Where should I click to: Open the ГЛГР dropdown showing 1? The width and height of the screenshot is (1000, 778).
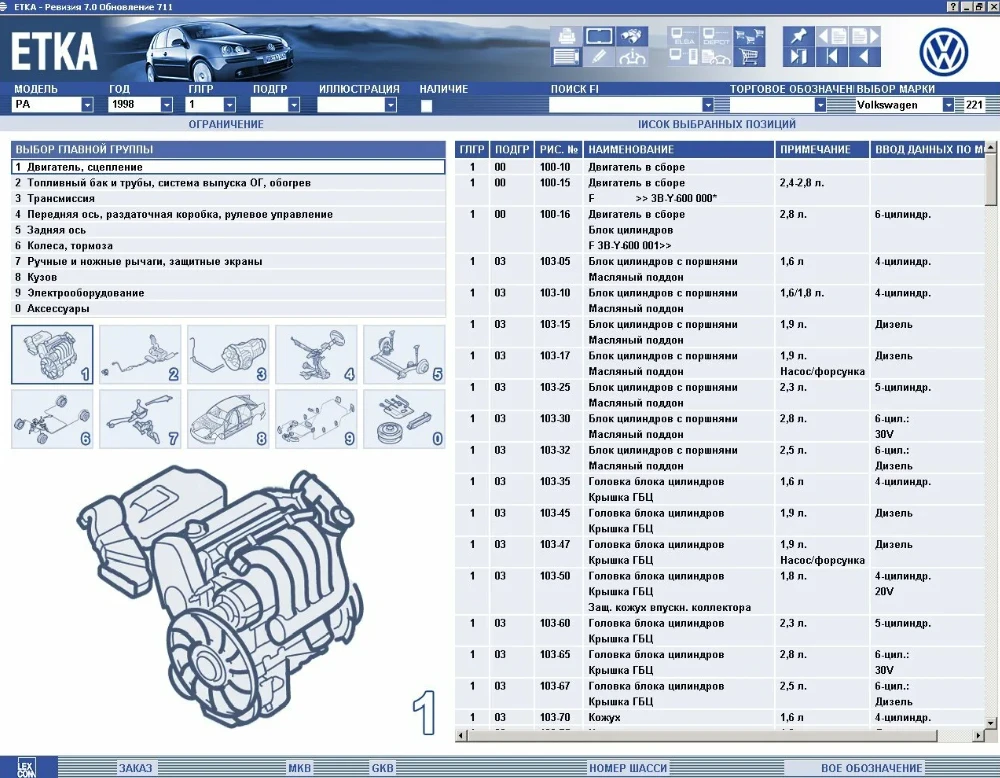tap(230, 105)
